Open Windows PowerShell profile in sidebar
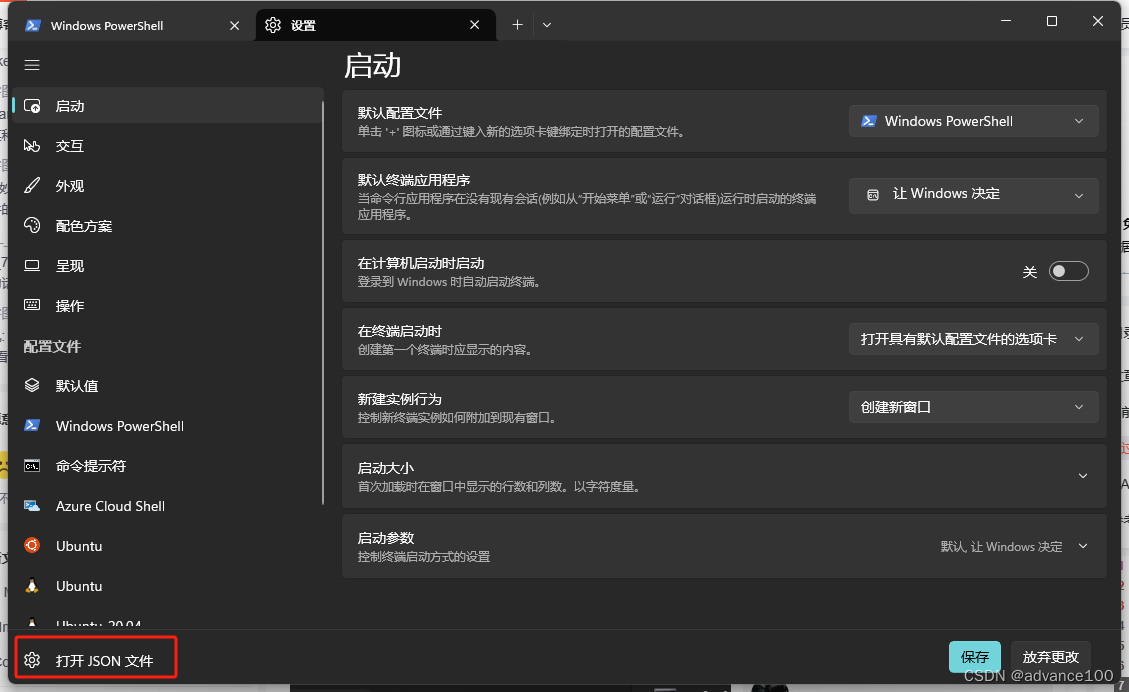This screenshot has width=1129, height=692. (x=168, y=426)
